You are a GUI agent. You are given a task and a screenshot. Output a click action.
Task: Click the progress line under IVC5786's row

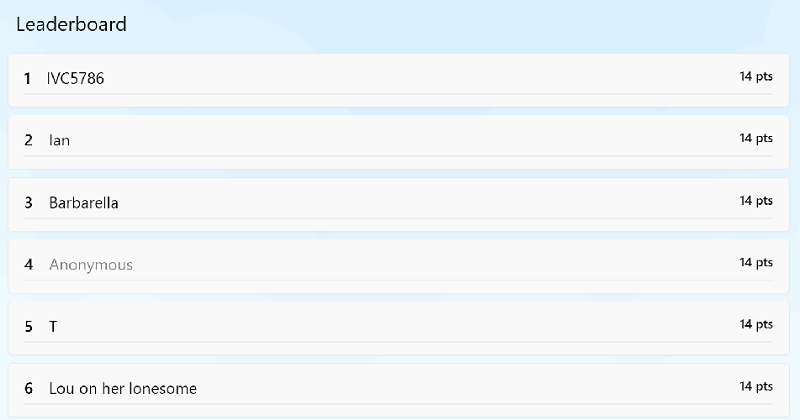(400, 94)
